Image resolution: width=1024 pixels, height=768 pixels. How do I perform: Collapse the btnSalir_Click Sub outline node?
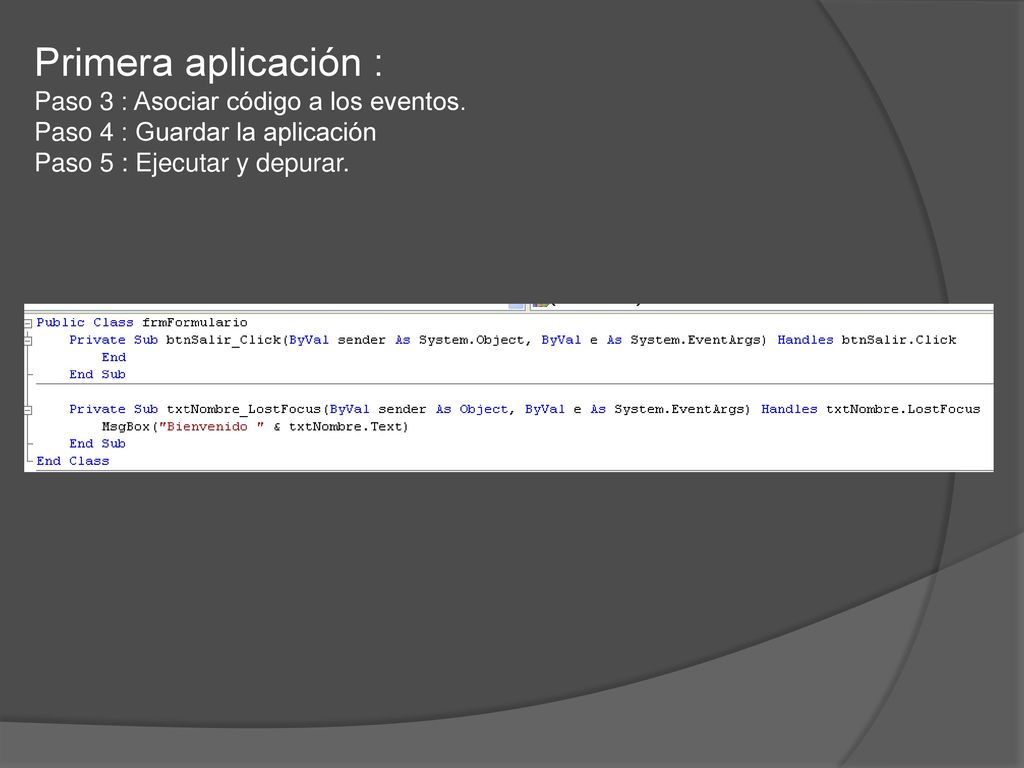tap(28, 340)
